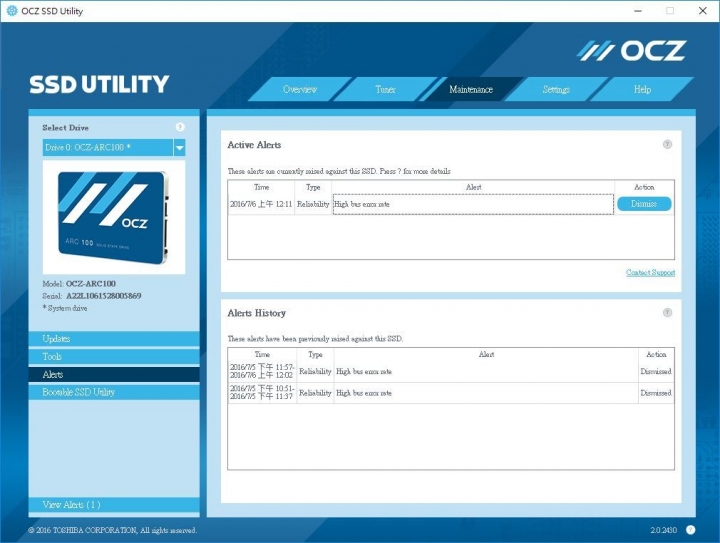720x543 pixels.
Task: Click the ARC 100 drive image
Action: coord(114,217)
